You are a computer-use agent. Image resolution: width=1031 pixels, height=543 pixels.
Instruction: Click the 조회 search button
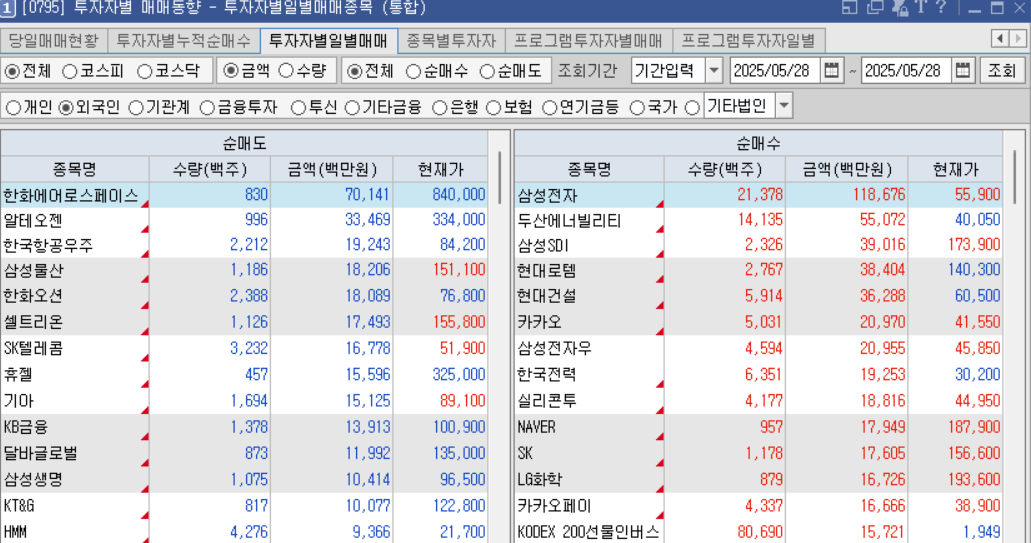coord(1001,70)
